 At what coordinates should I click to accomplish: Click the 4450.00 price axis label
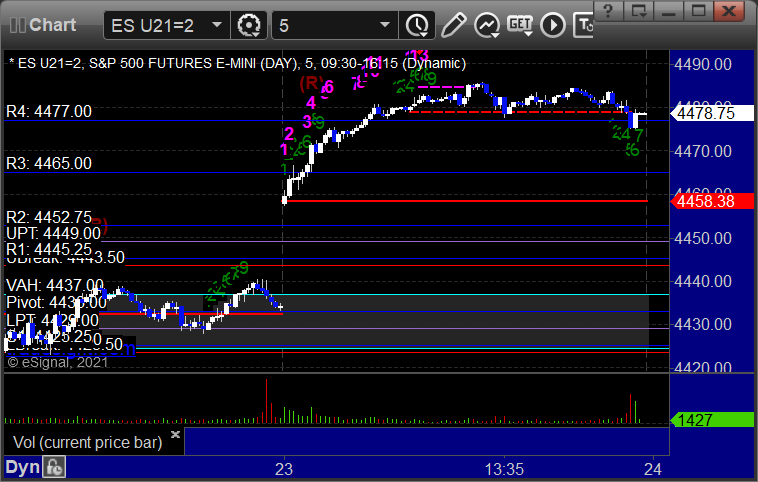pos(703,238)
